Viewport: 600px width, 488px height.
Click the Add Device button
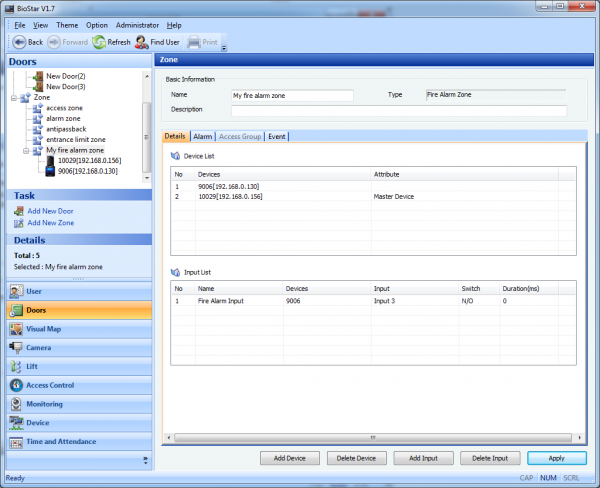click(283, 458)
